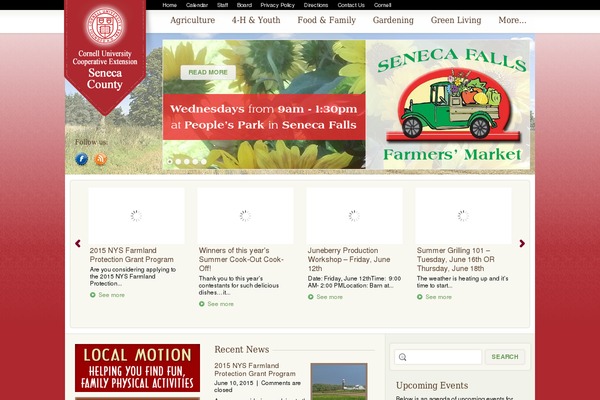Go to previous news carousel items
This screenshot has height=400, width=600.
[x=78, y=243]
